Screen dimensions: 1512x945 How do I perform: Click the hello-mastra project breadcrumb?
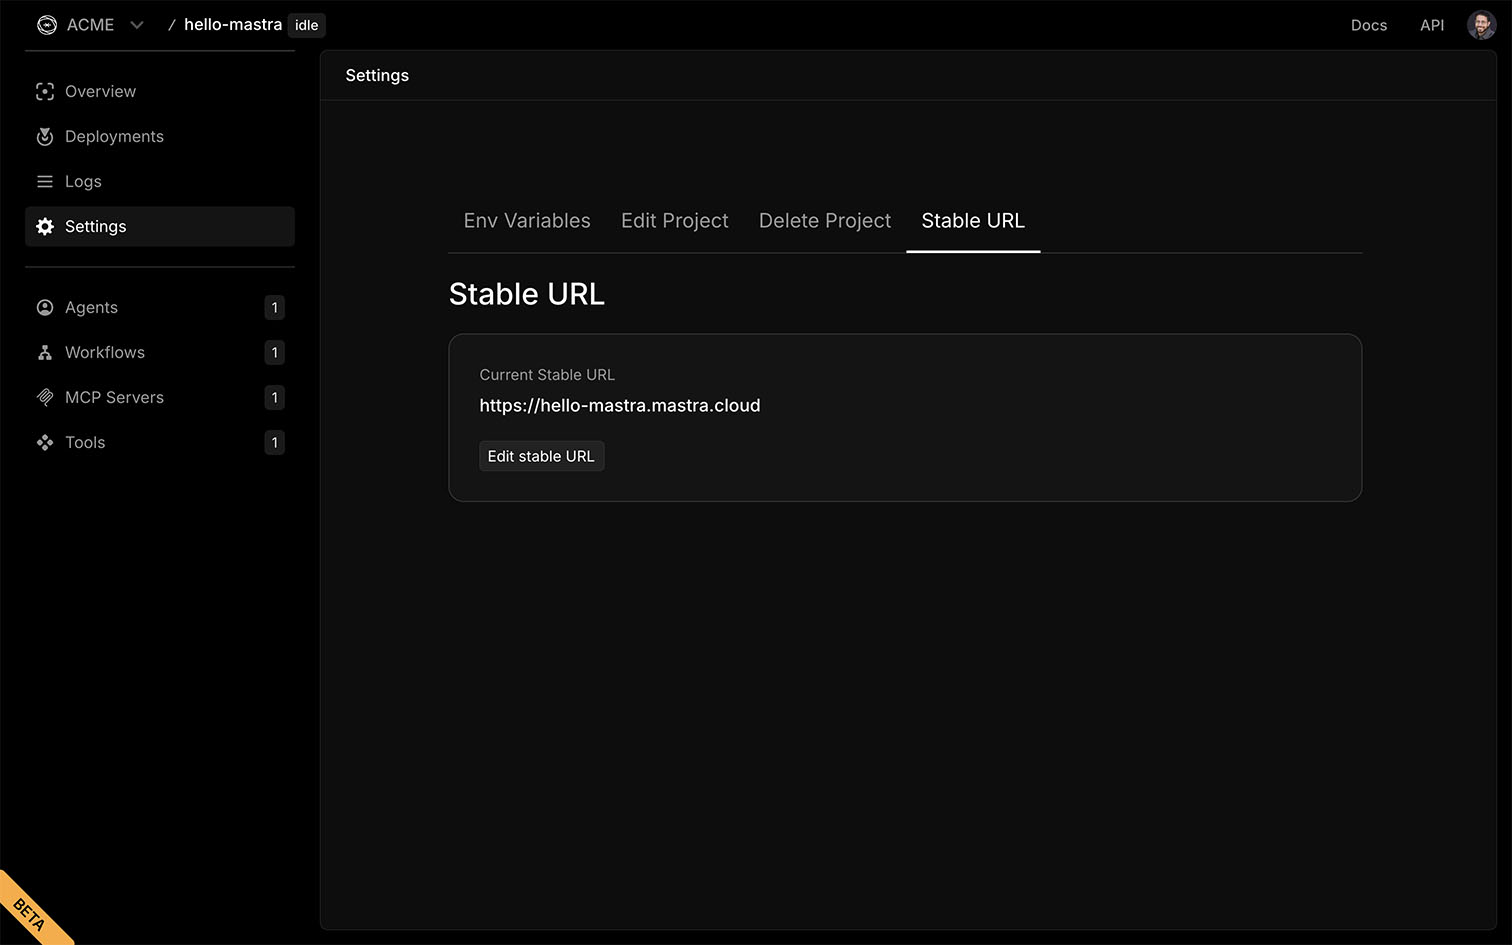(233, 25)
